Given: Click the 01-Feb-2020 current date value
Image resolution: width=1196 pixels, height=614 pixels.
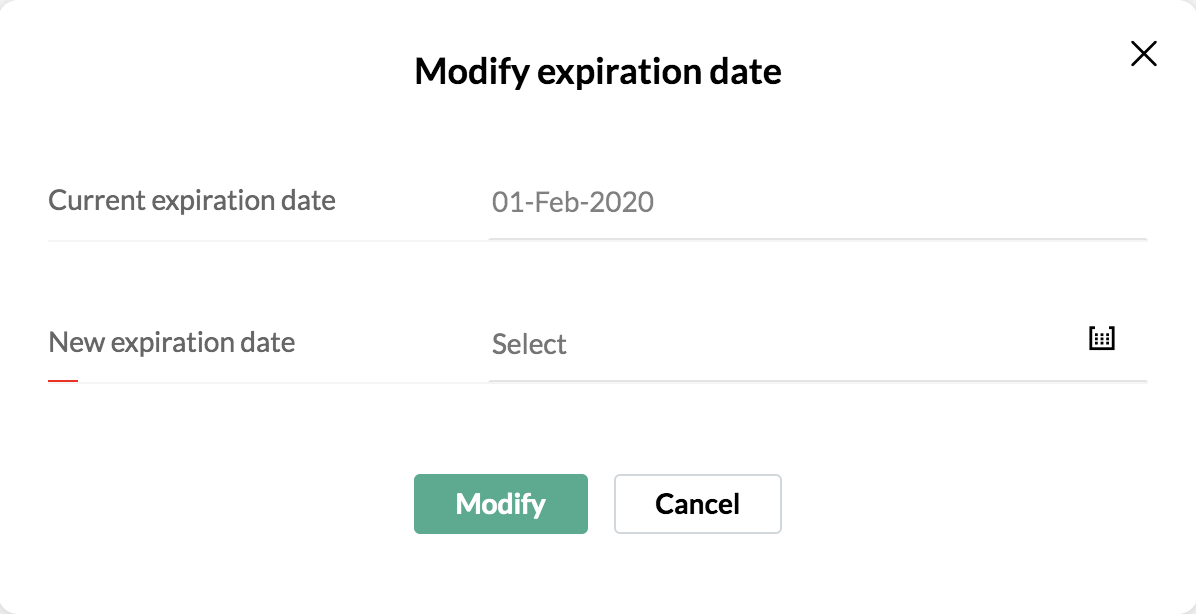Looking at the screenshot, I should (x=573, y=202).
